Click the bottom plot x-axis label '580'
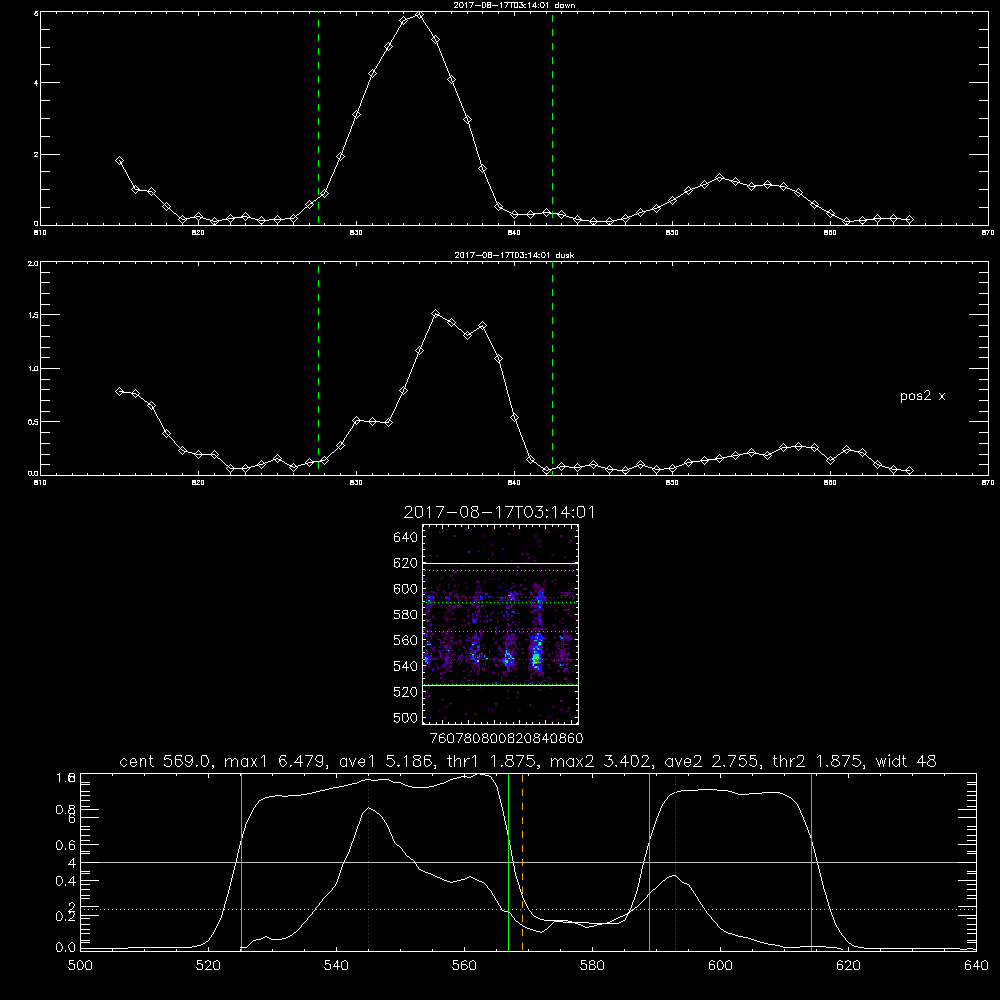Viewport: 1000px width, 1000px height. pyautogui.click(x=592, y=966)
